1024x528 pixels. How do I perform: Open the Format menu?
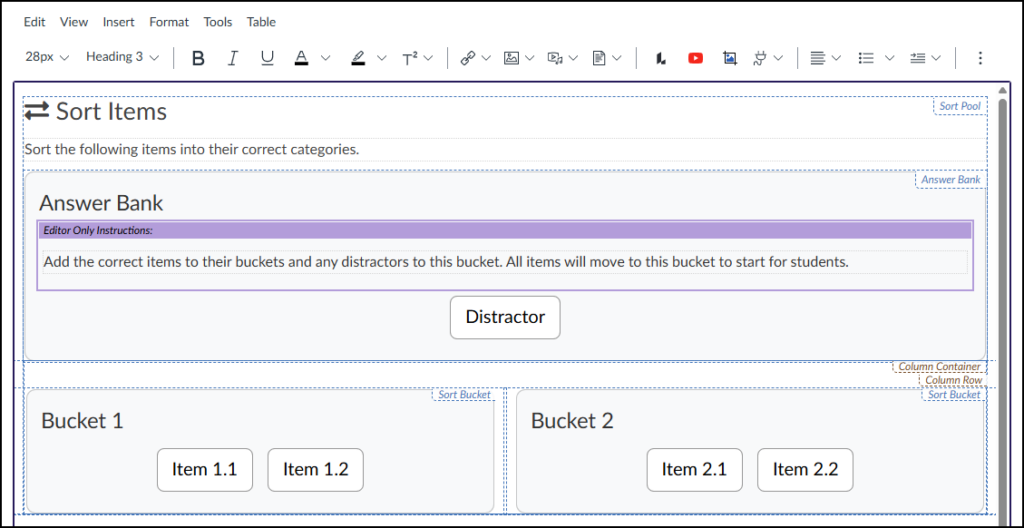169,22
